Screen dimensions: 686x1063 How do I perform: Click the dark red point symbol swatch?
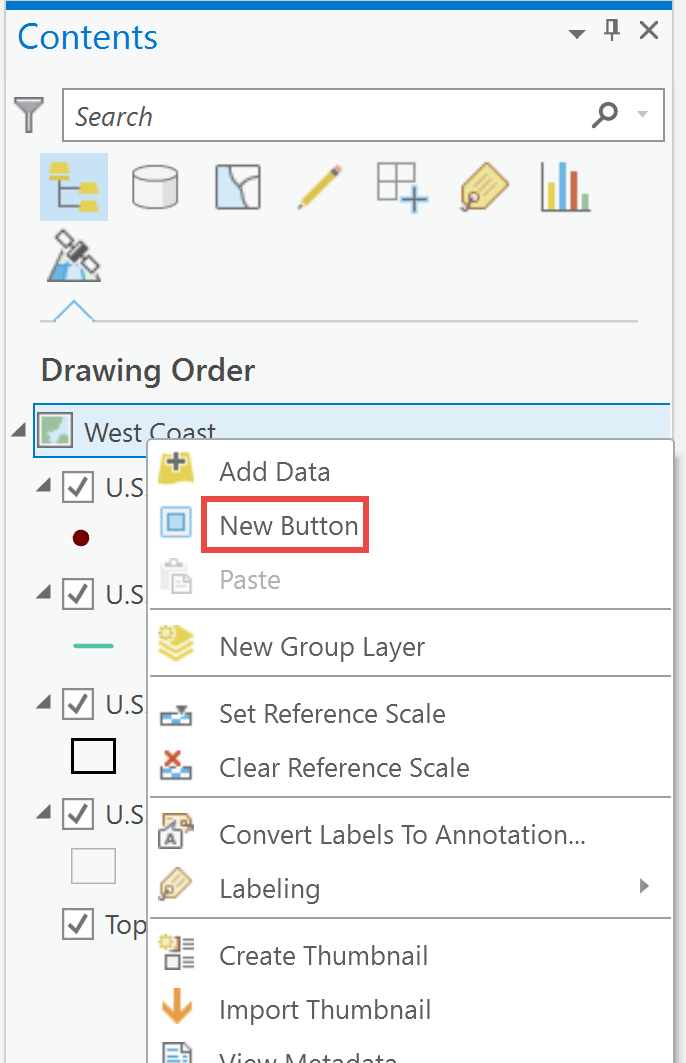[80, 538]
